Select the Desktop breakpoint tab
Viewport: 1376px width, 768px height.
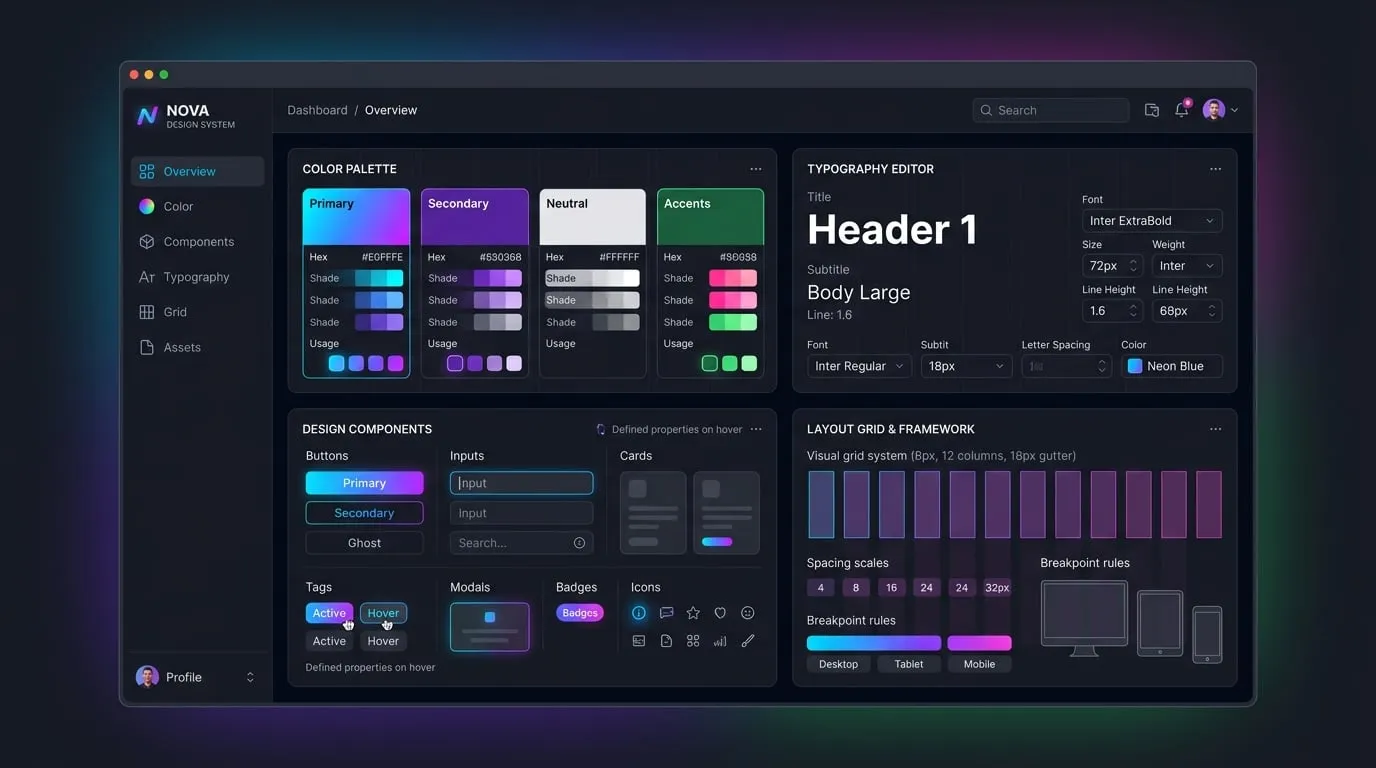coord(838,664)
